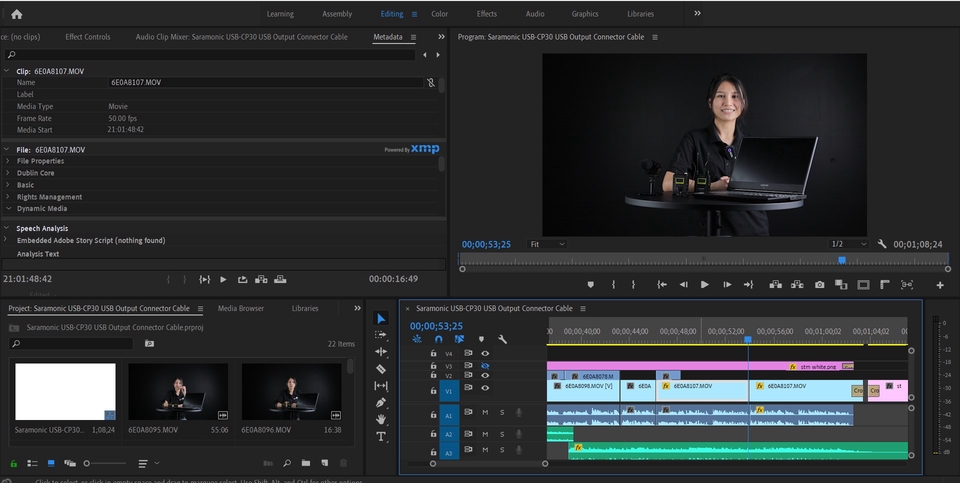Select the Pen tool
The image size is (960, 483).
pos(381,403)
